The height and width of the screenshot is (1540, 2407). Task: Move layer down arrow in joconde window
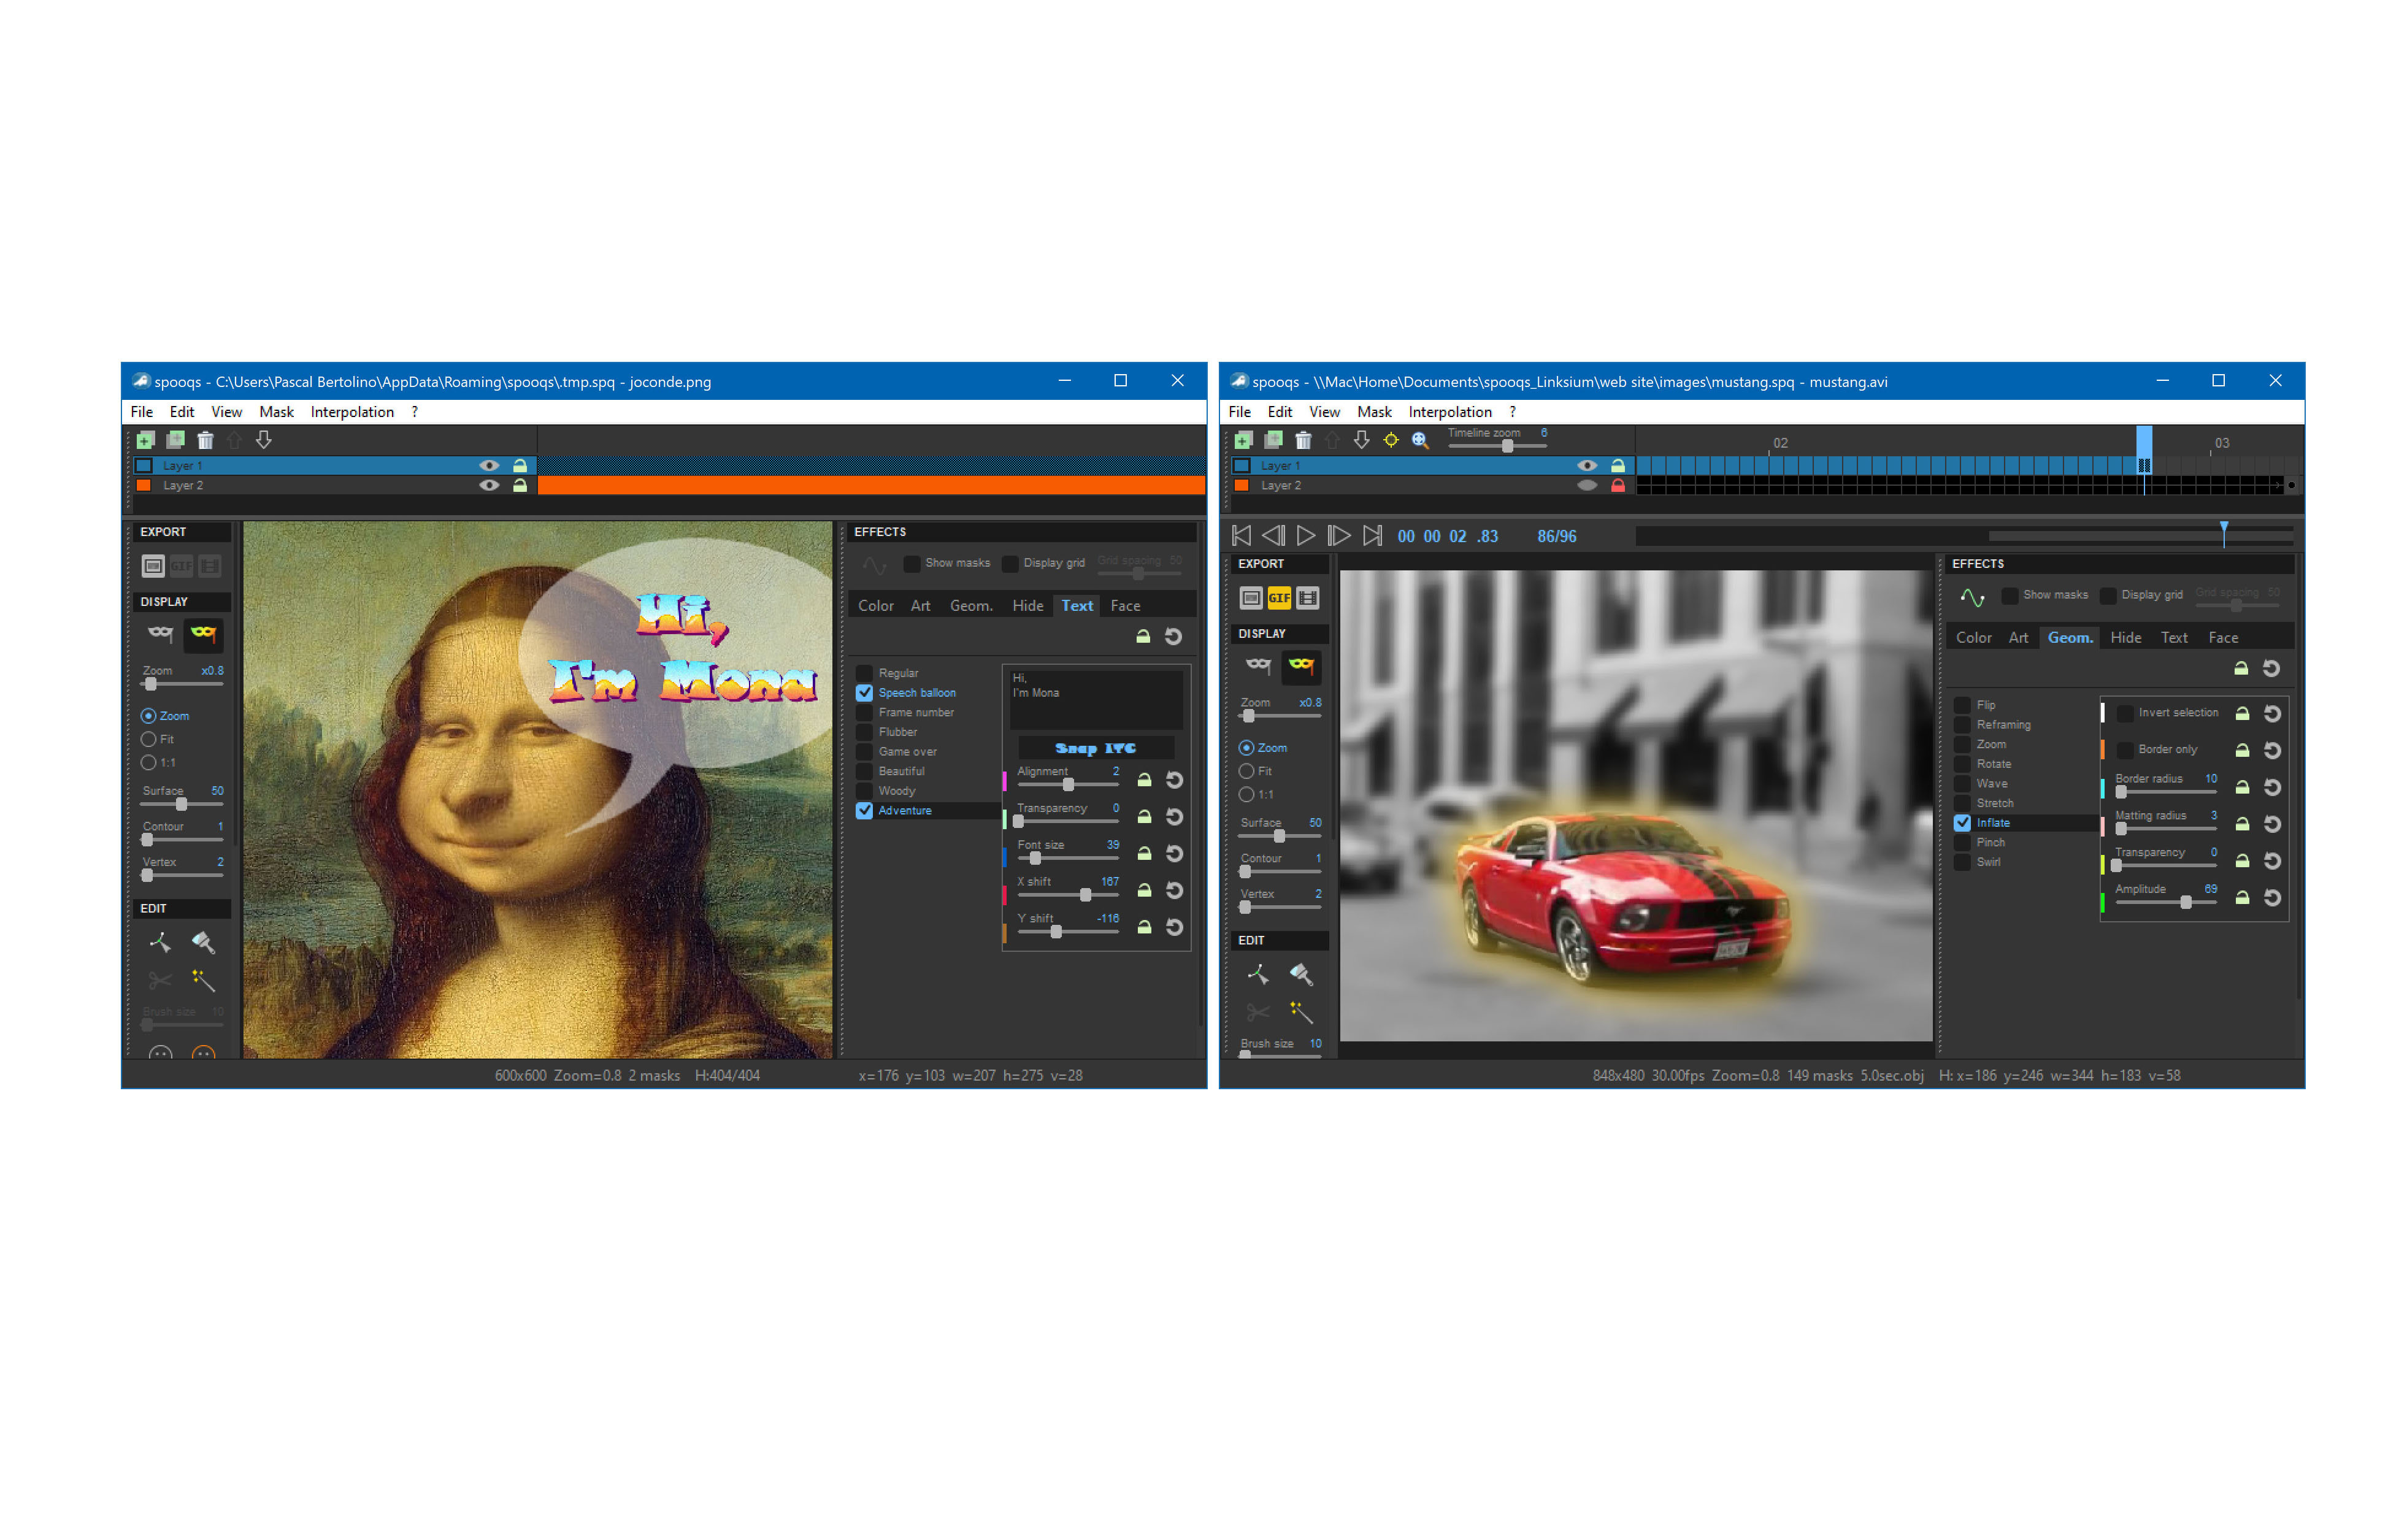pos(264,440)
